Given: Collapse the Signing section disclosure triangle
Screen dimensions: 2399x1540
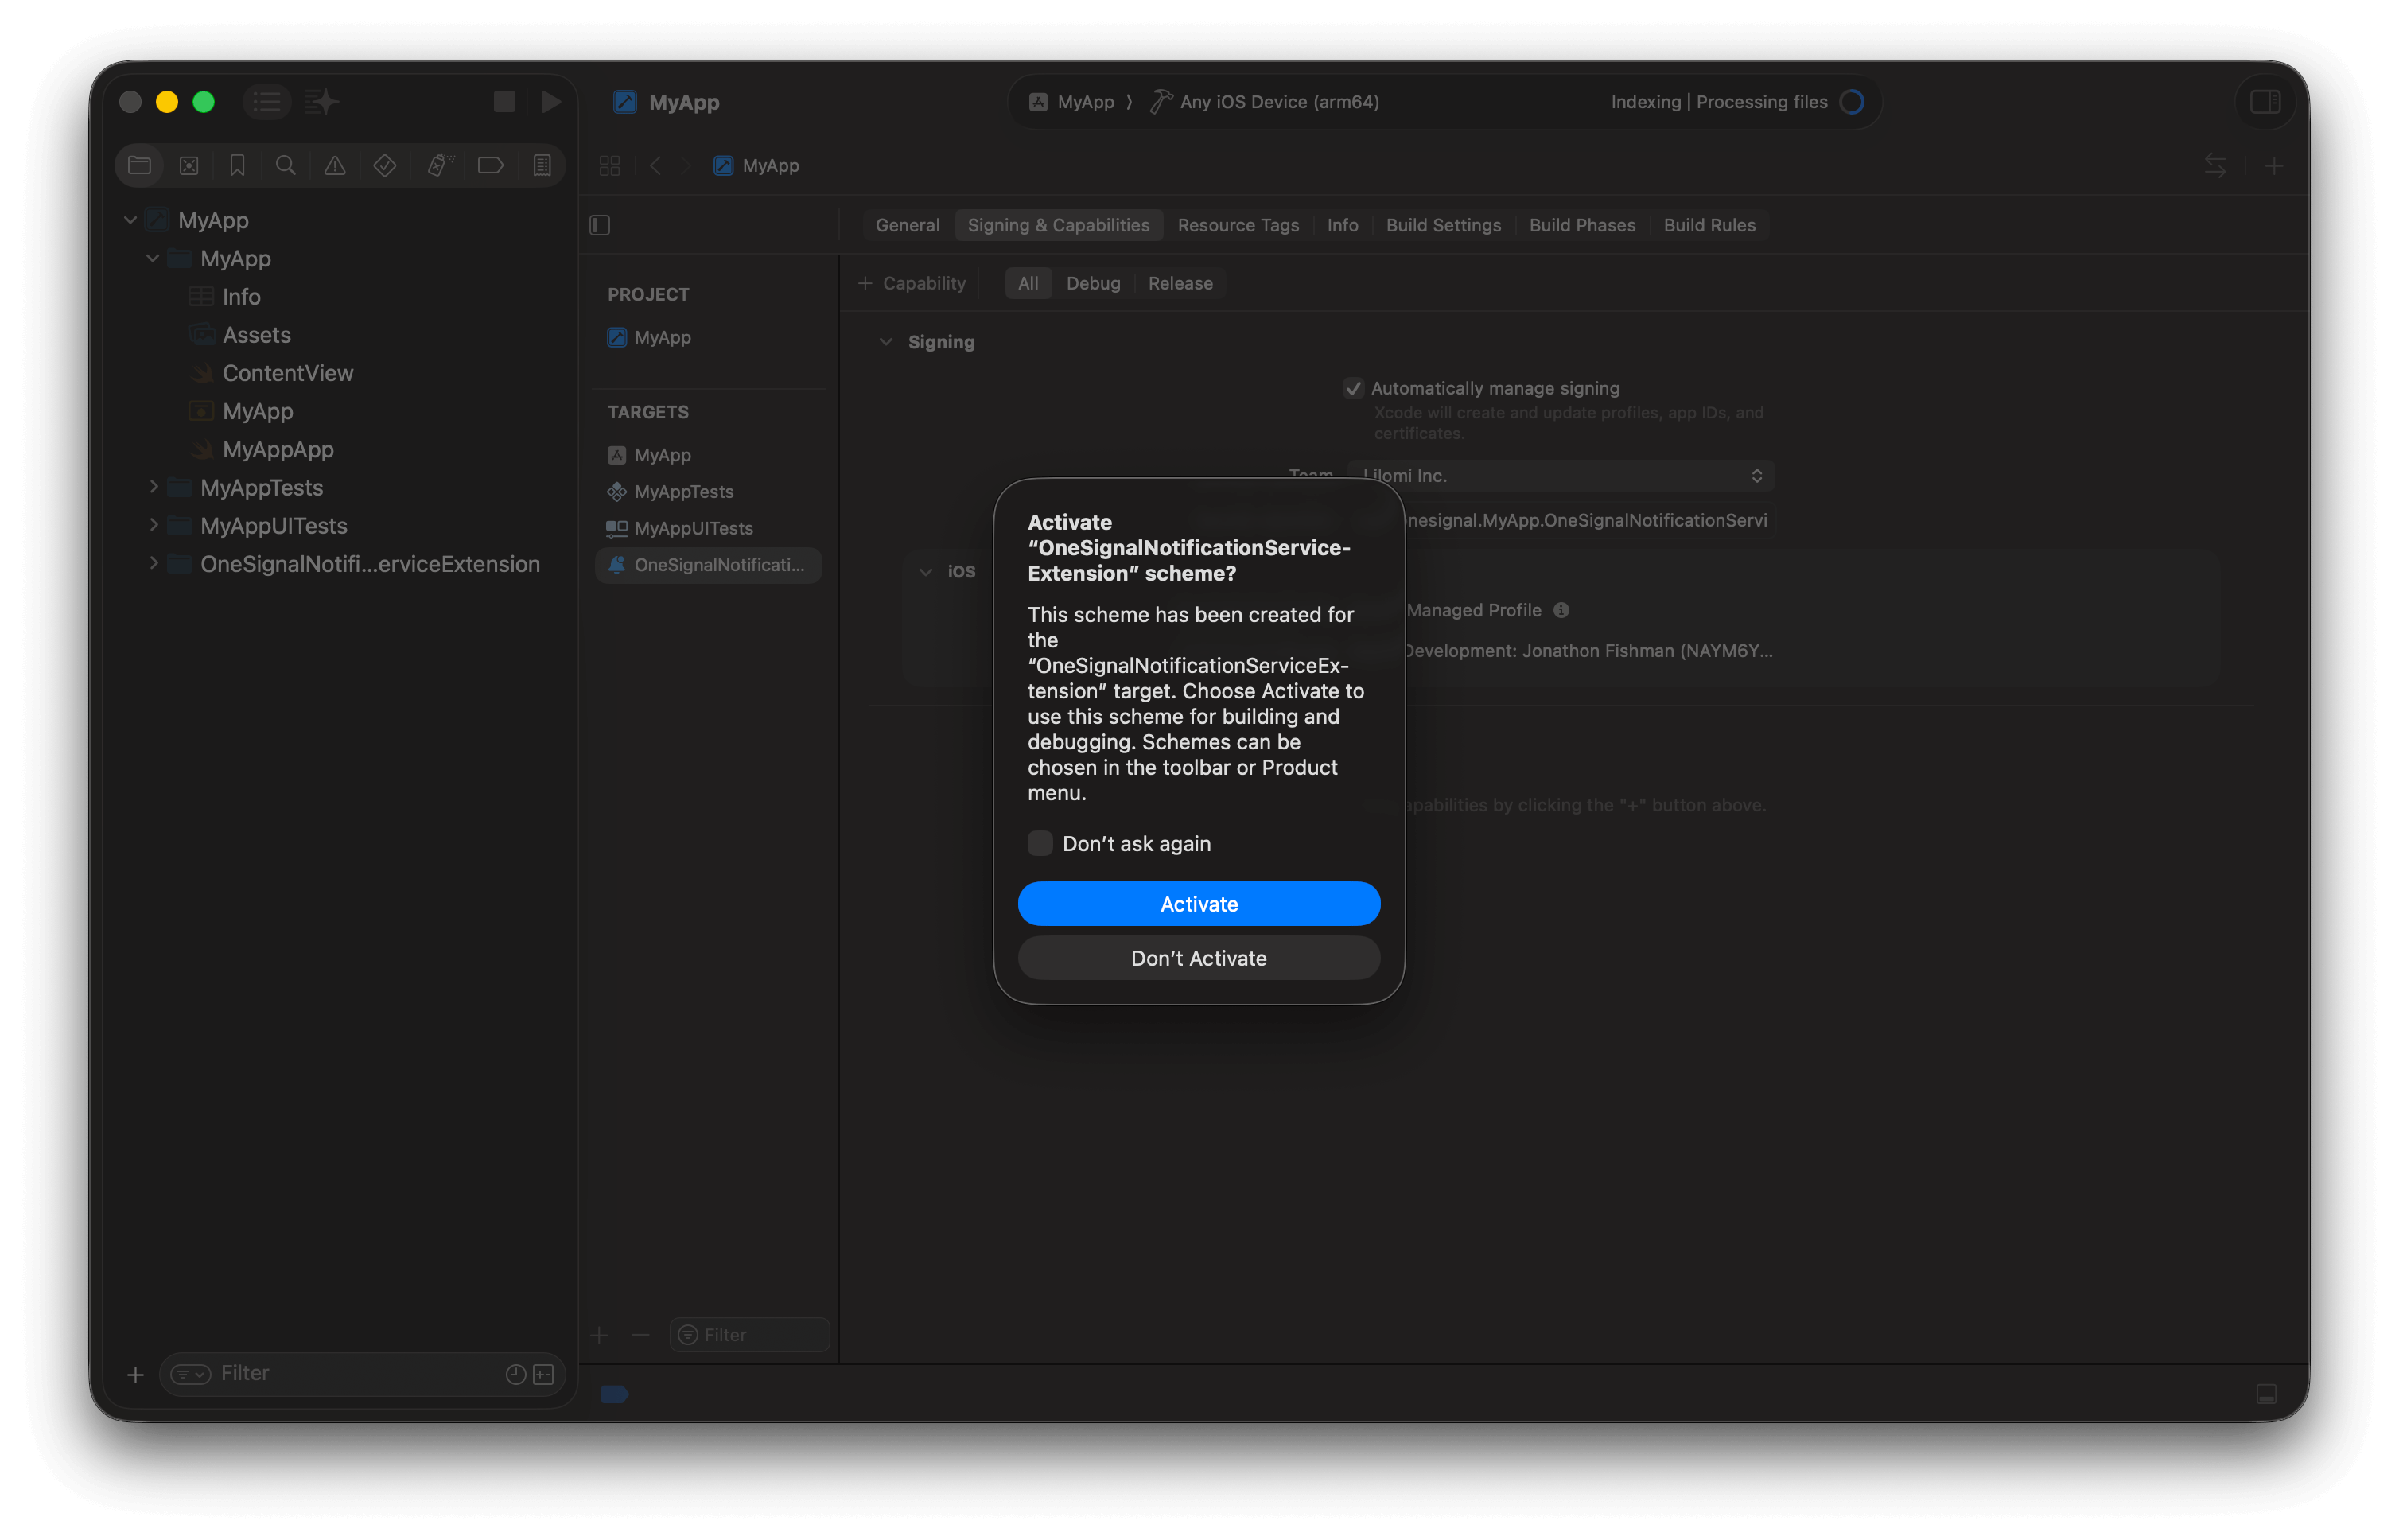Looking at the screenshot, I should point(886,341).
